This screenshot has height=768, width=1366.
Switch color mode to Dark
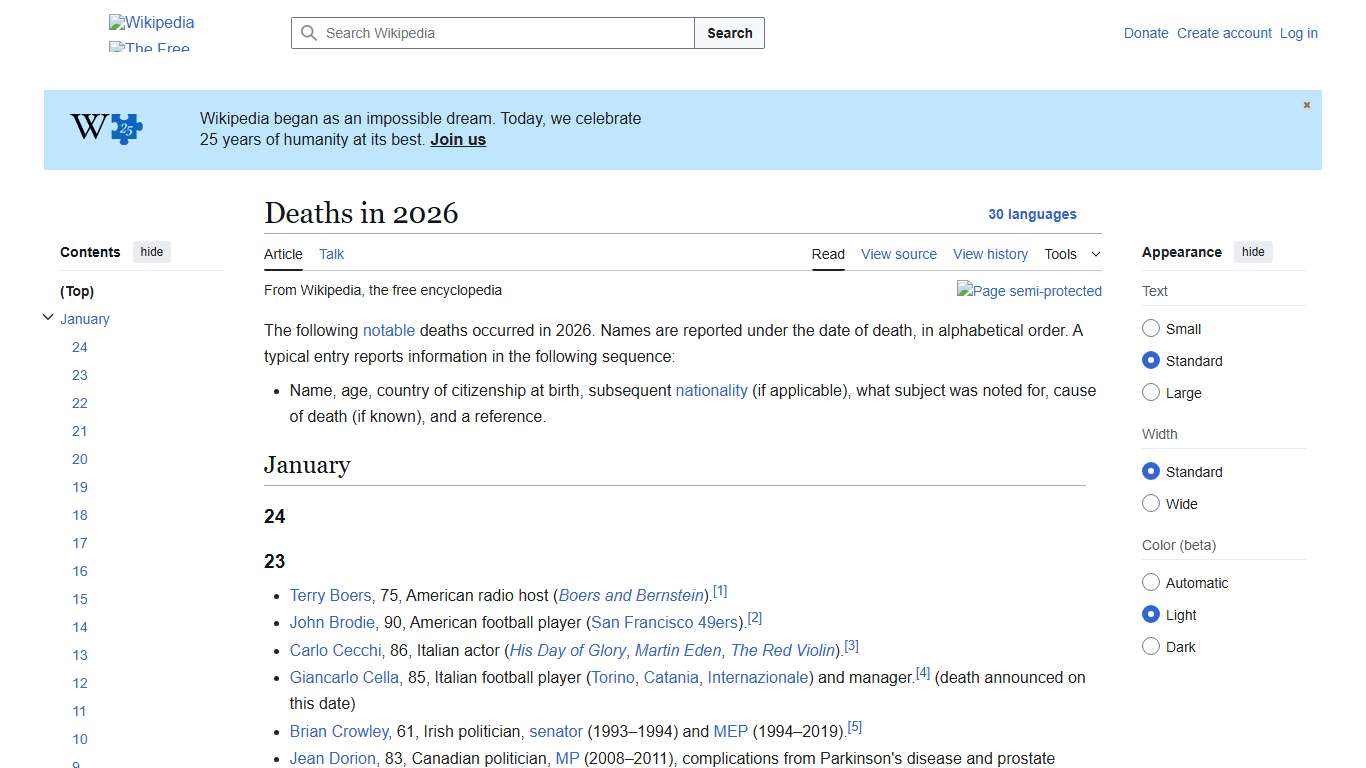tap(1151, 646)
